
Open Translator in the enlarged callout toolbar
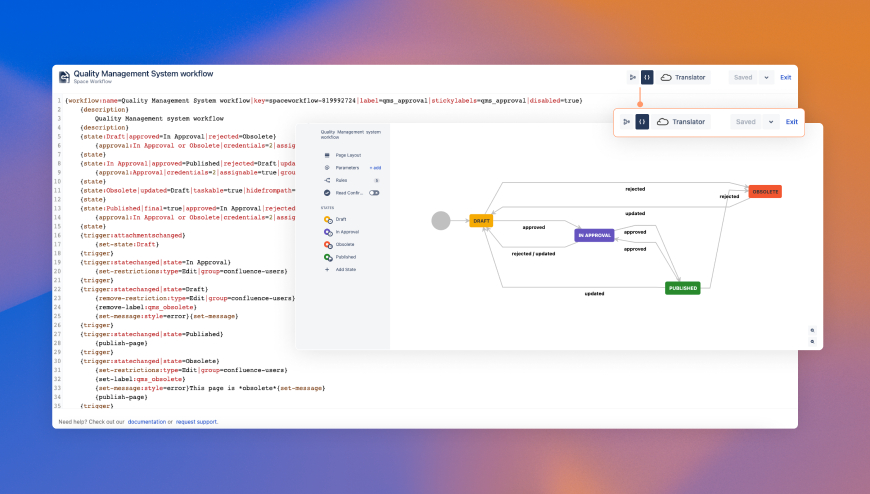(681, 122)
